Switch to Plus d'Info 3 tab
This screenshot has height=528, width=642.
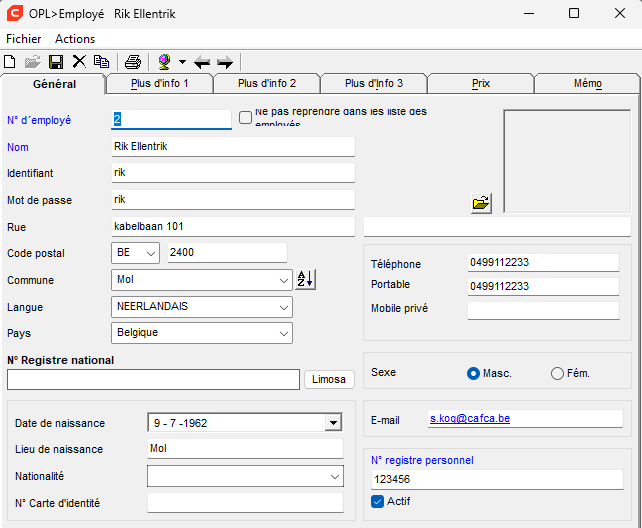point(374,83)
